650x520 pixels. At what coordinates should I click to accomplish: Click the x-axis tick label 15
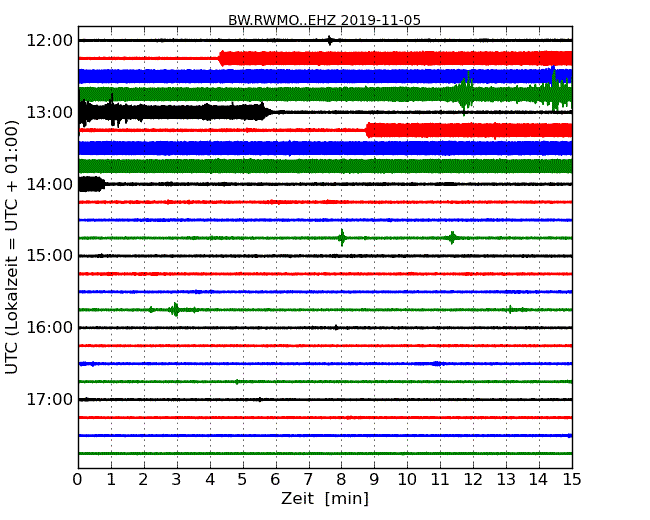tap(572, 480)
